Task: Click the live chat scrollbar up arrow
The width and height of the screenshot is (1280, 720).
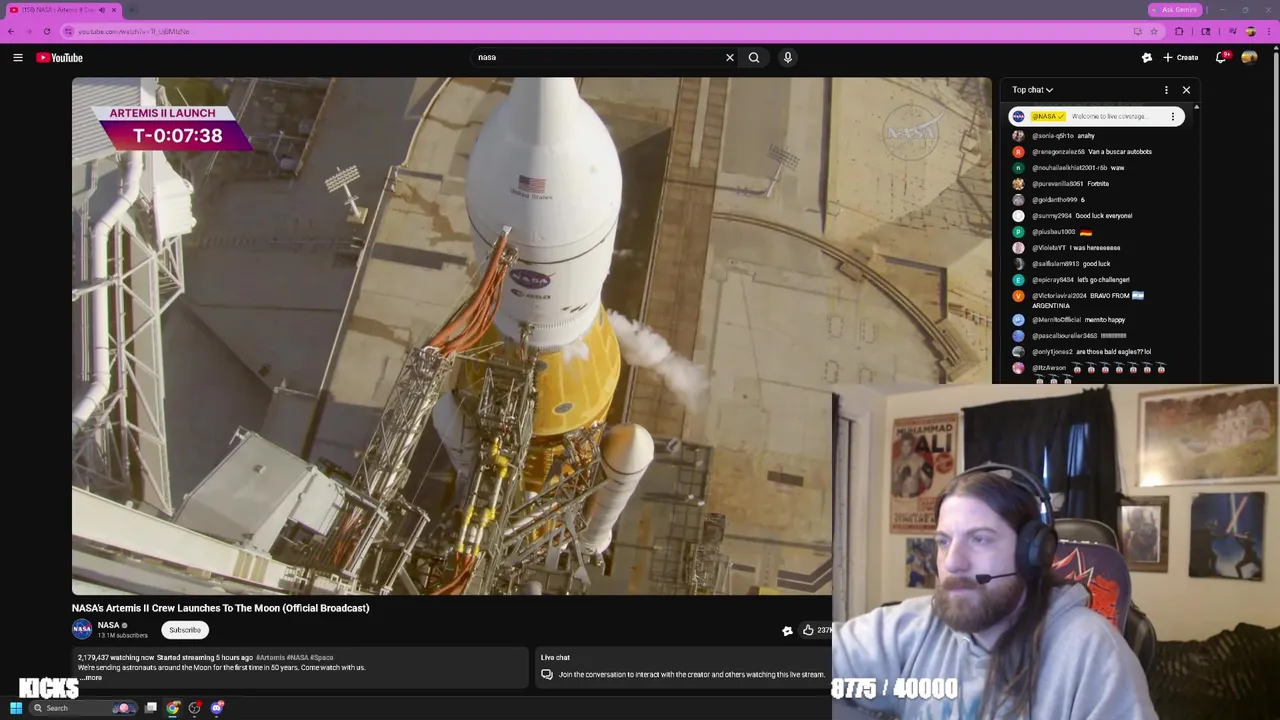Action: click(1196, 107)
